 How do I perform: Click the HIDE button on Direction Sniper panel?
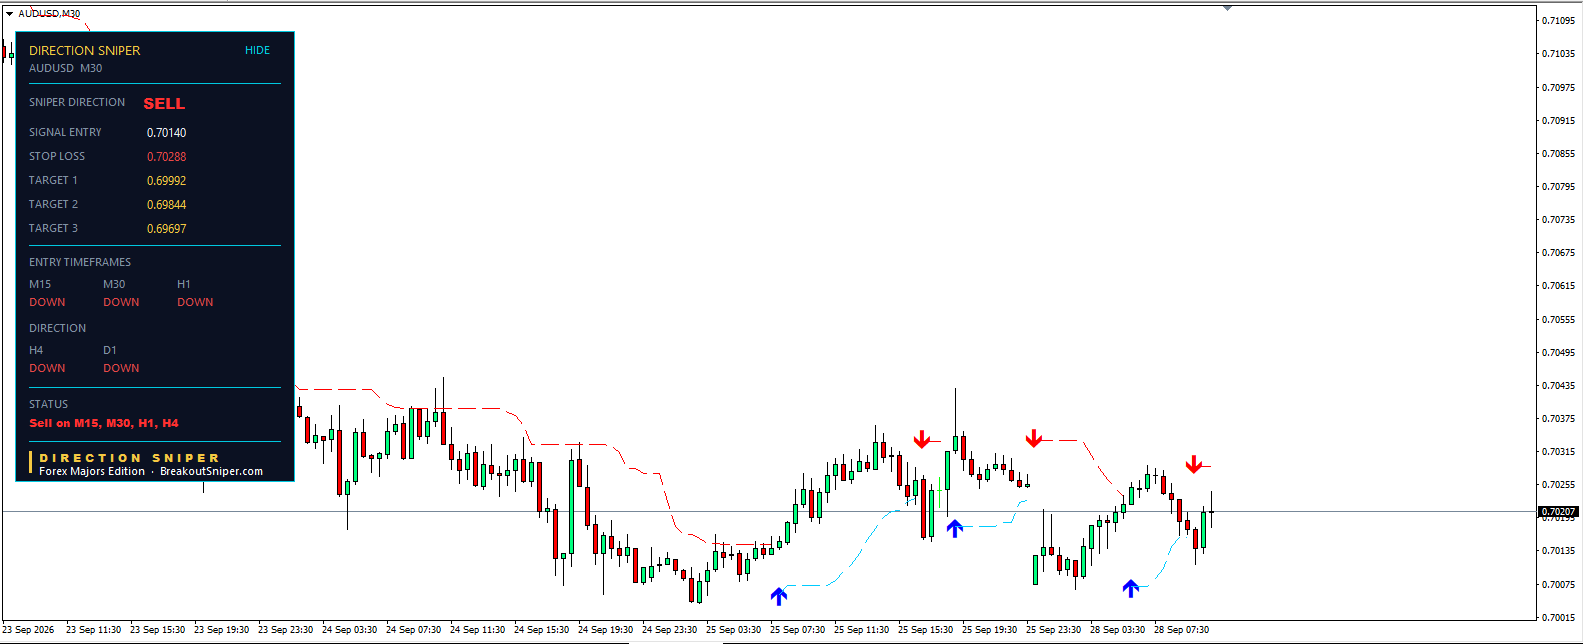[x=257, y=50]
